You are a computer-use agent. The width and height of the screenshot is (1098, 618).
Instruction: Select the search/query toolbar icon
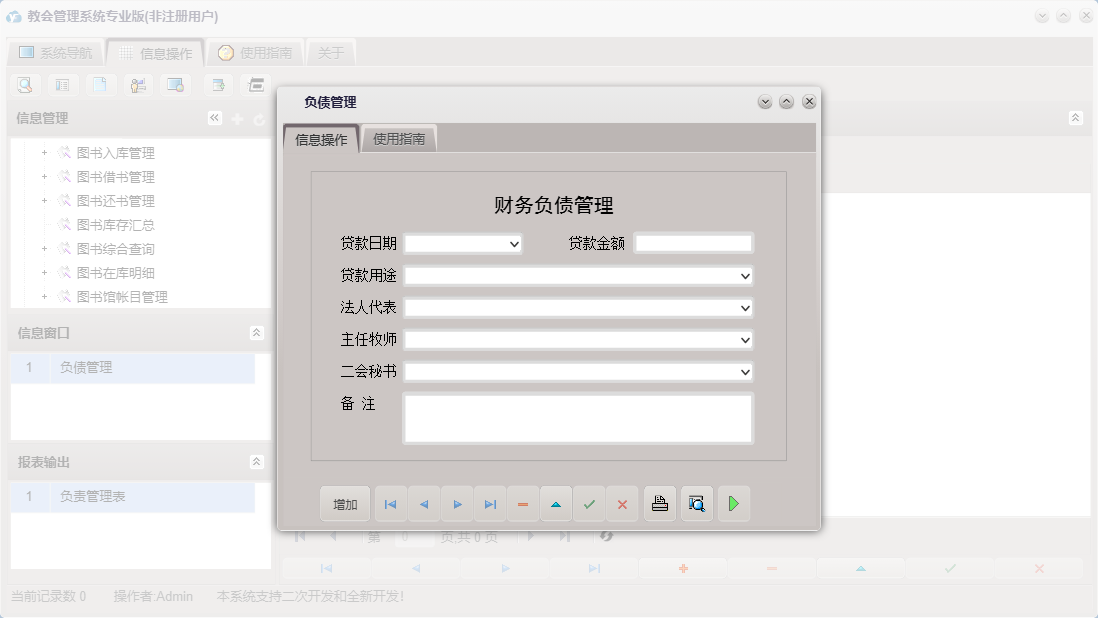pyautogui.click(x=24, y=84)
